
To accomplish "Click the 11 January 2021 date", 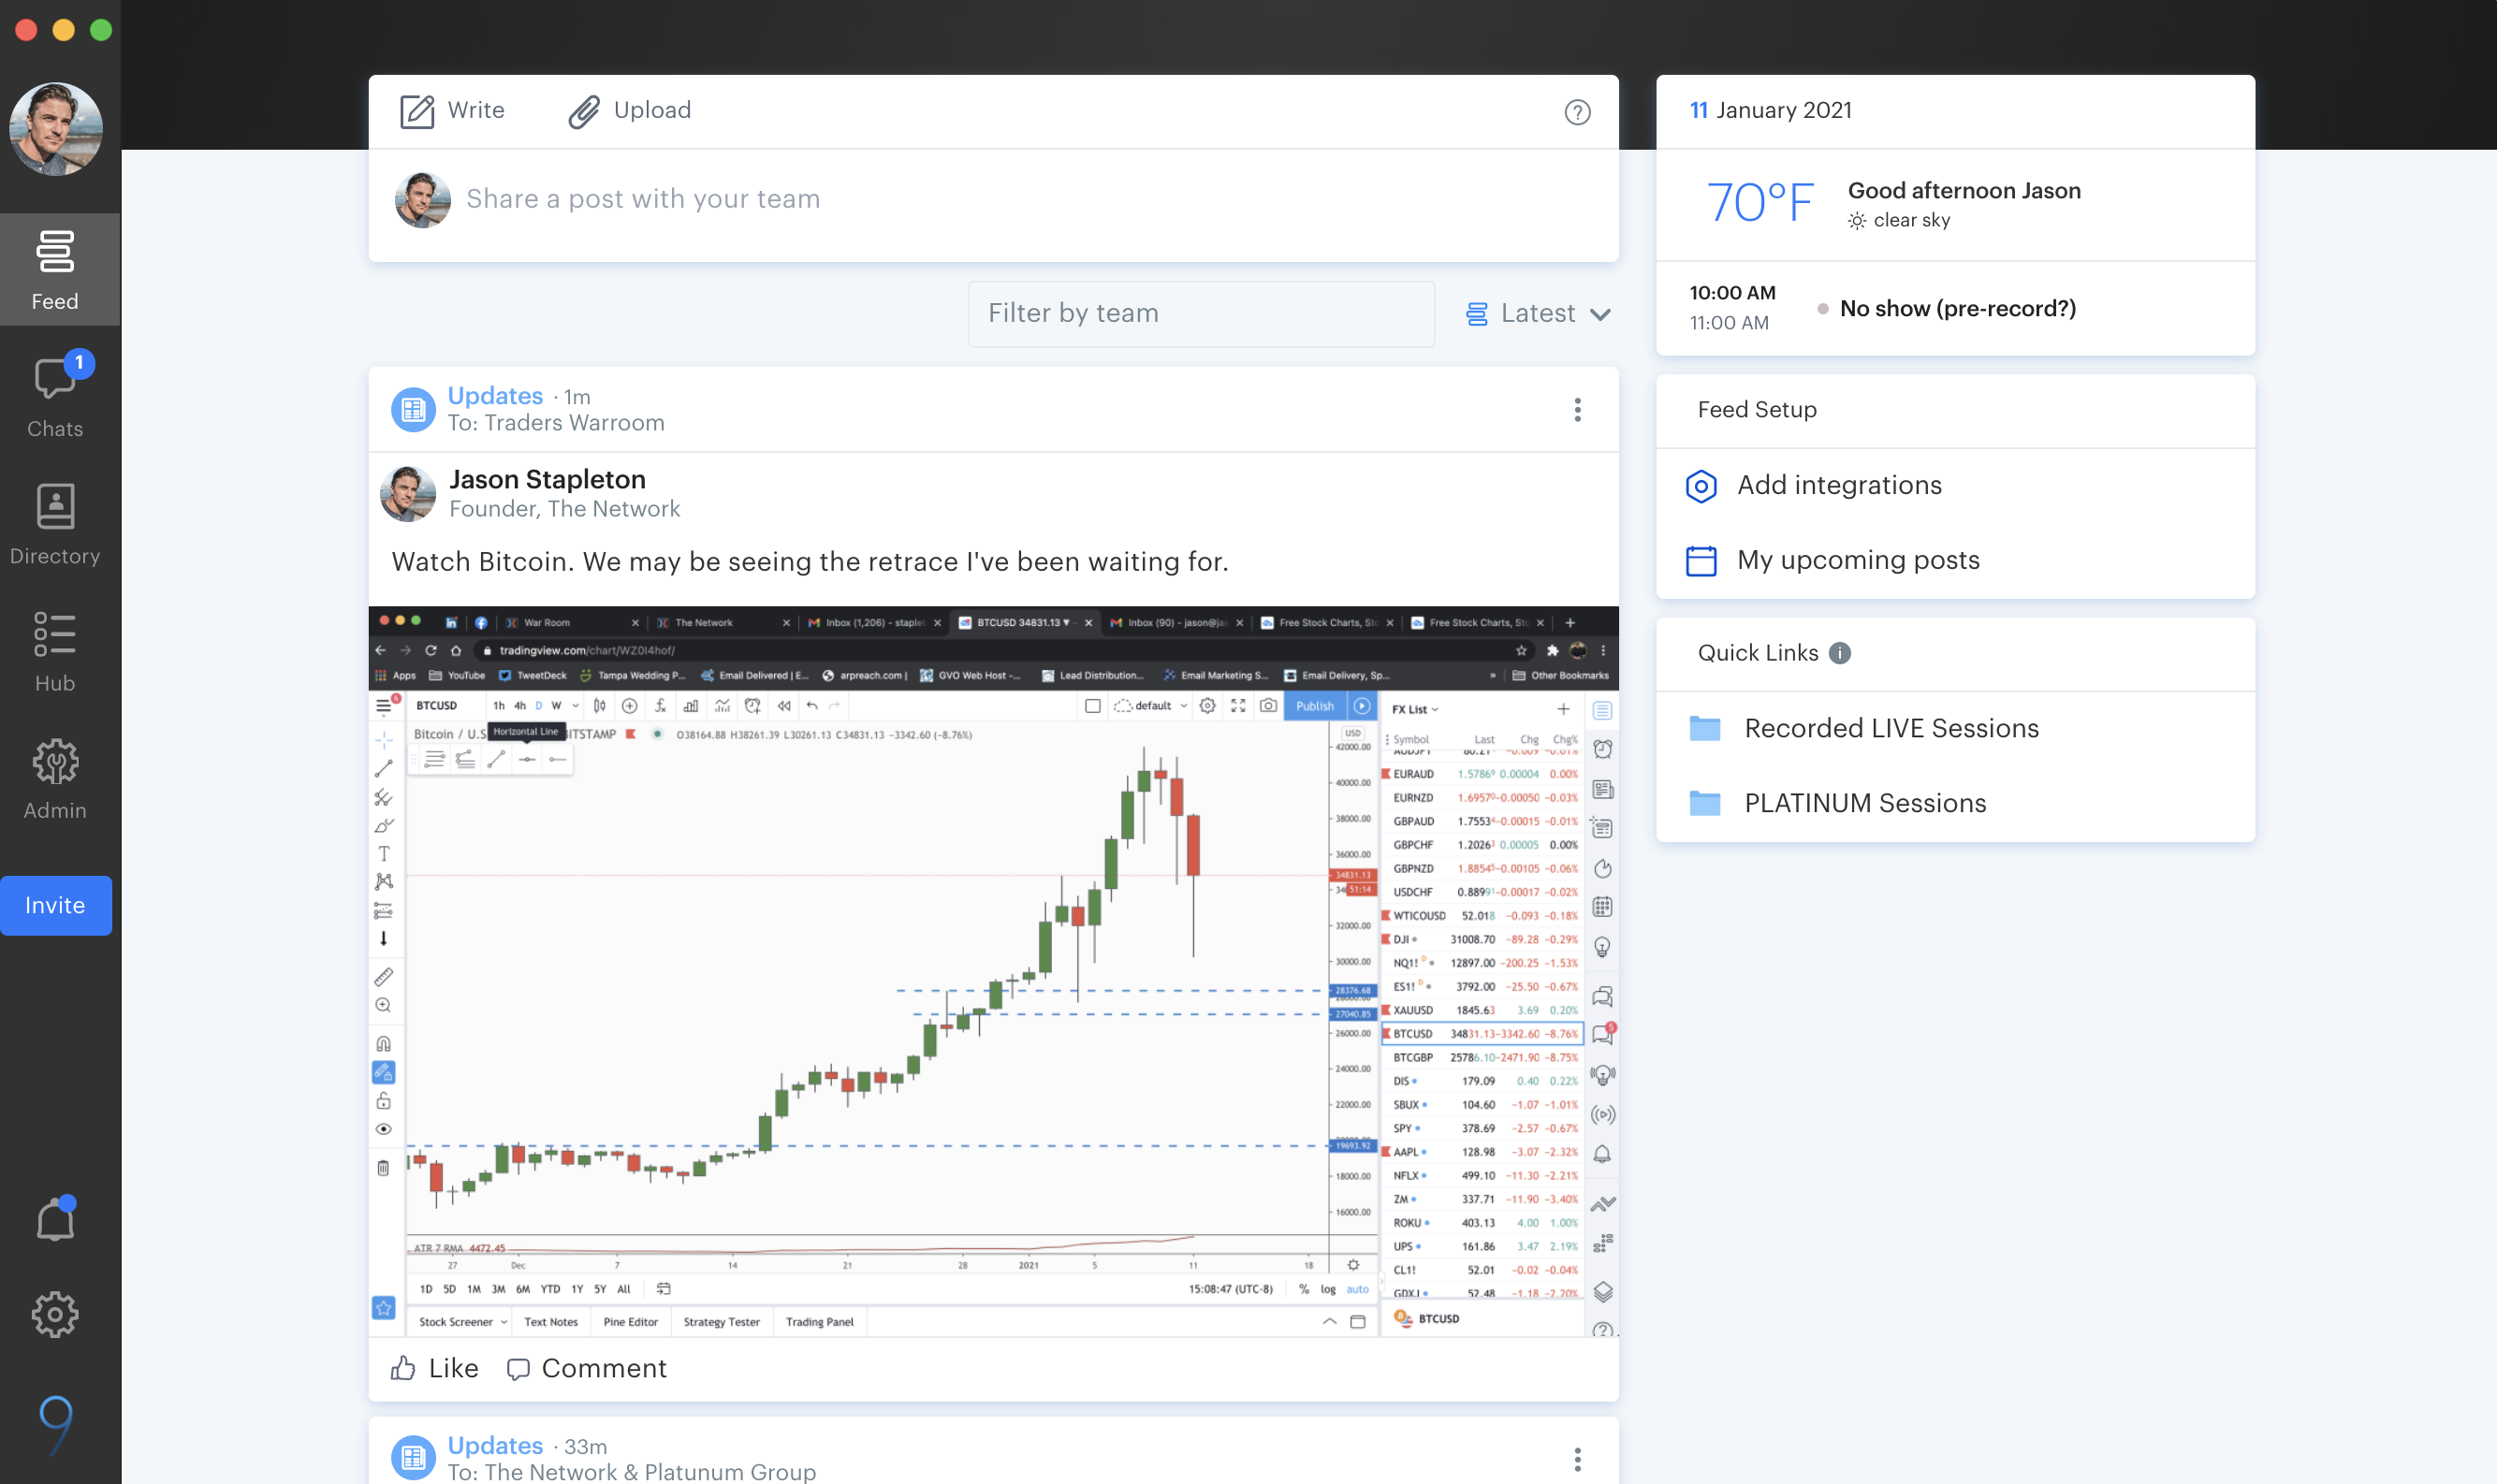I will tap(1770, 110).
